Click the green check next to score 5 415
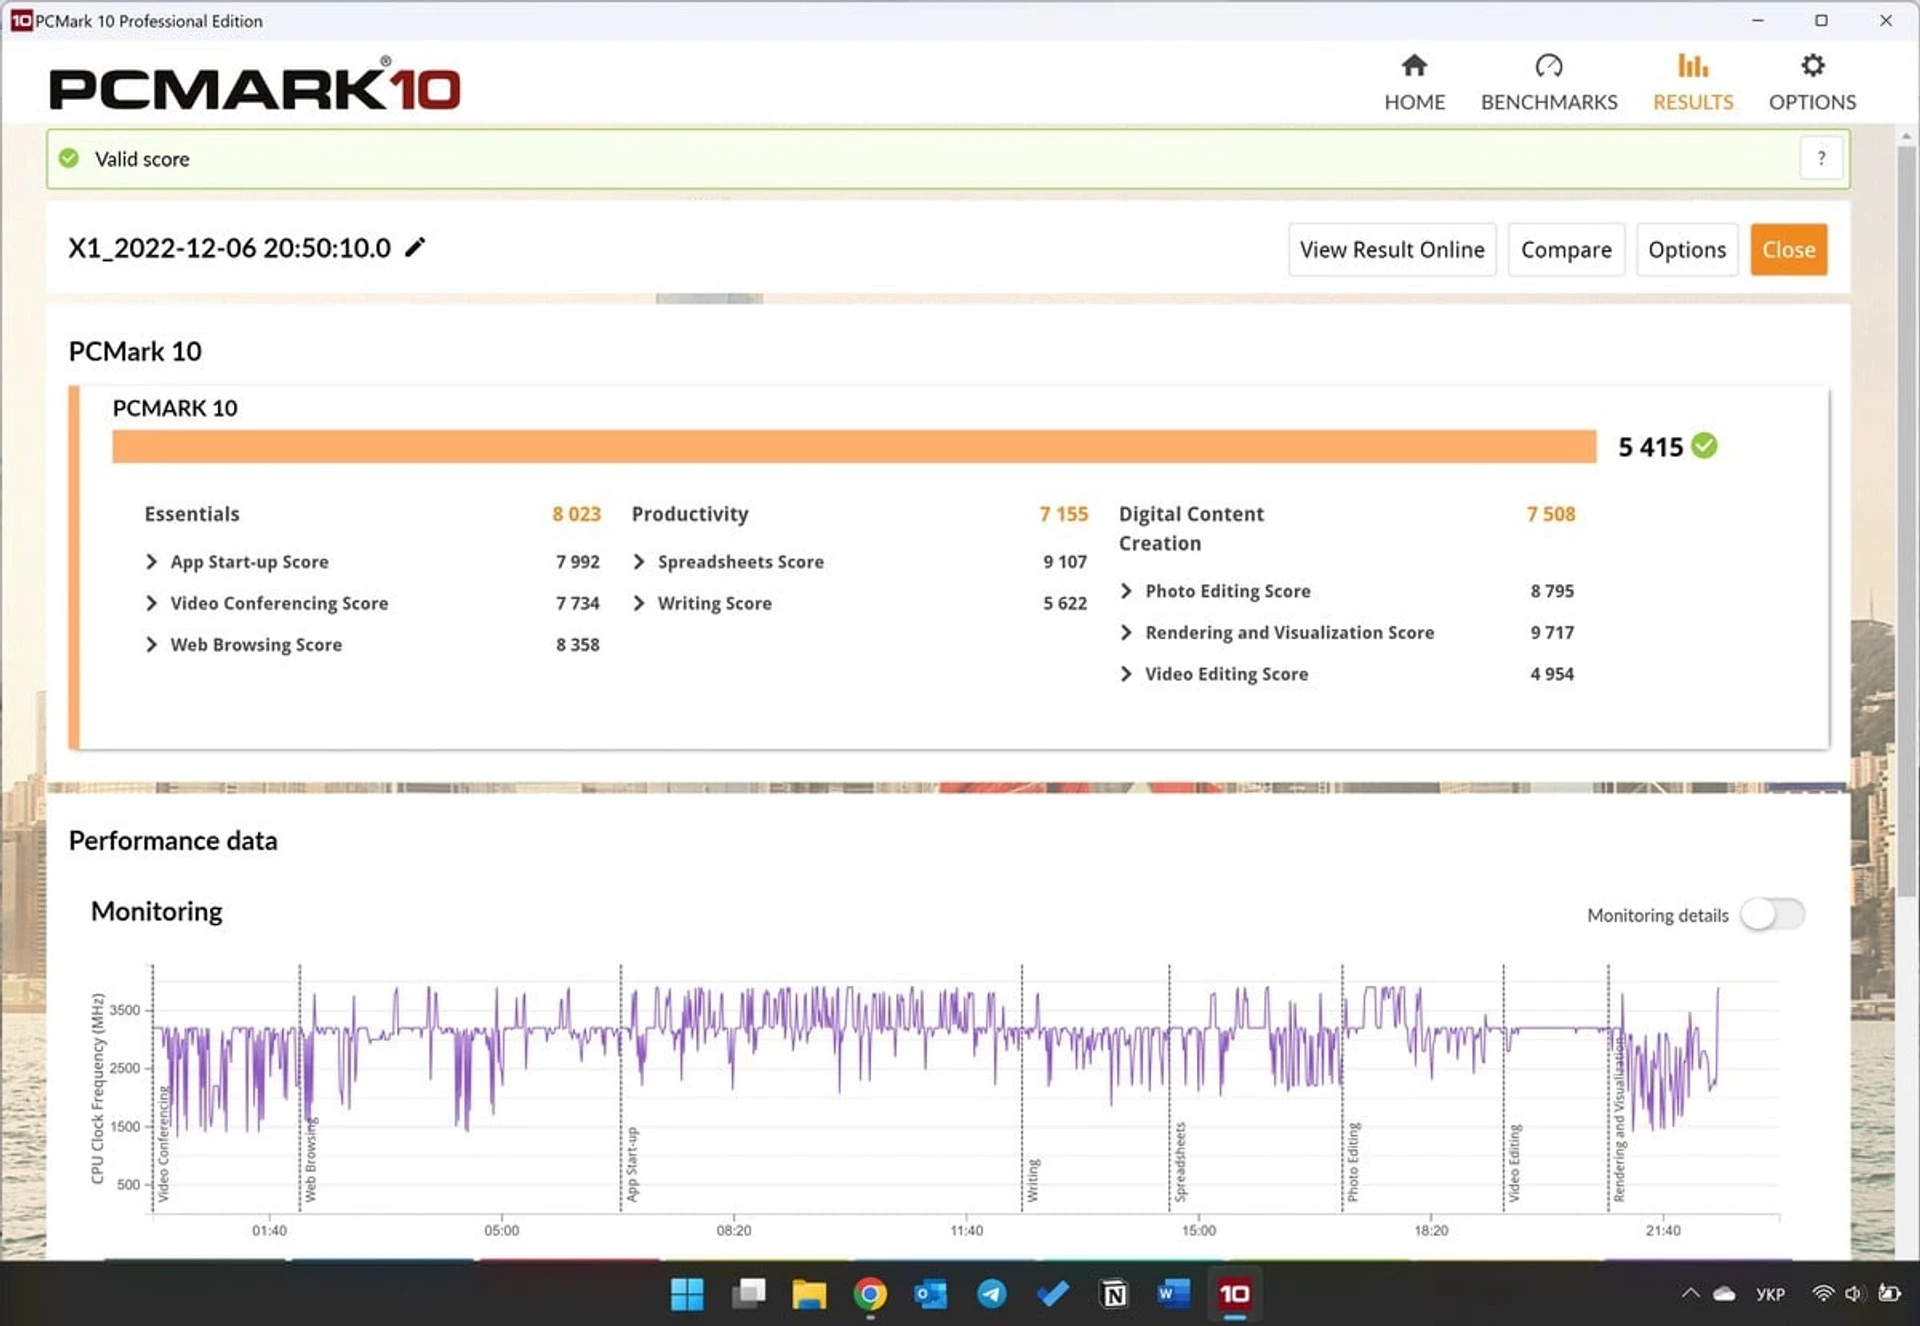This screenshot has height=1326, width=1920. pos(1704,446)
